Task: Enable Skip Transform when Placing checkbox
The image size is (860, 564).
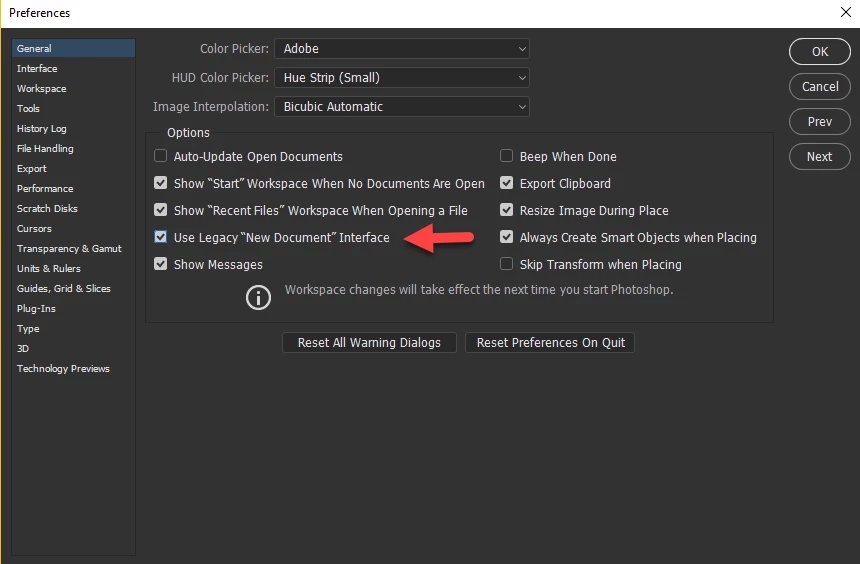Action: [506, 264]
